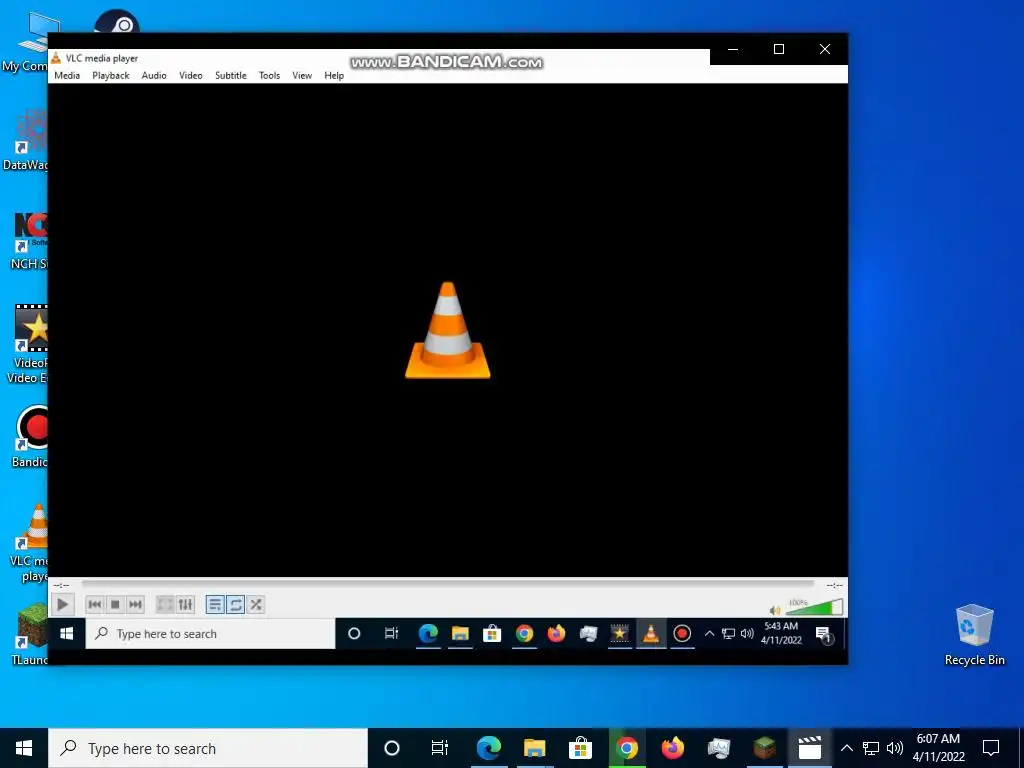The image size is (1024, 768).
Task: Click the bottom taskbar search box
Action: coord(208,748)
